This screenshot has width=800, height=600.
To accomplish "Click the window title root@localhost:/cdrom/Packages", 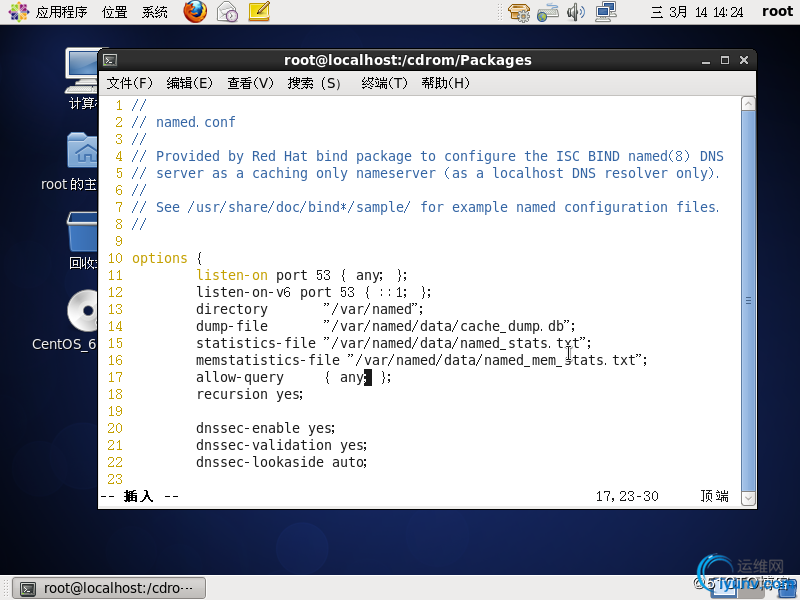I will pyautogui.click(x=408, y=60).
